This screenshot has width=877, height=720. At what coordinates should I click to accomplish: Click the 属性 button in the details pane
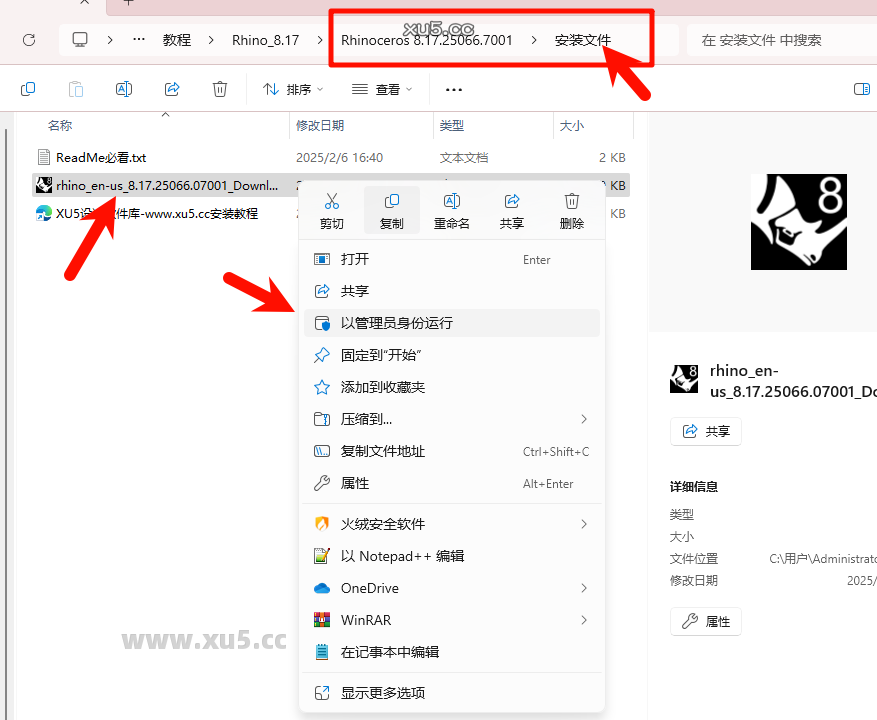pos(705,621)
